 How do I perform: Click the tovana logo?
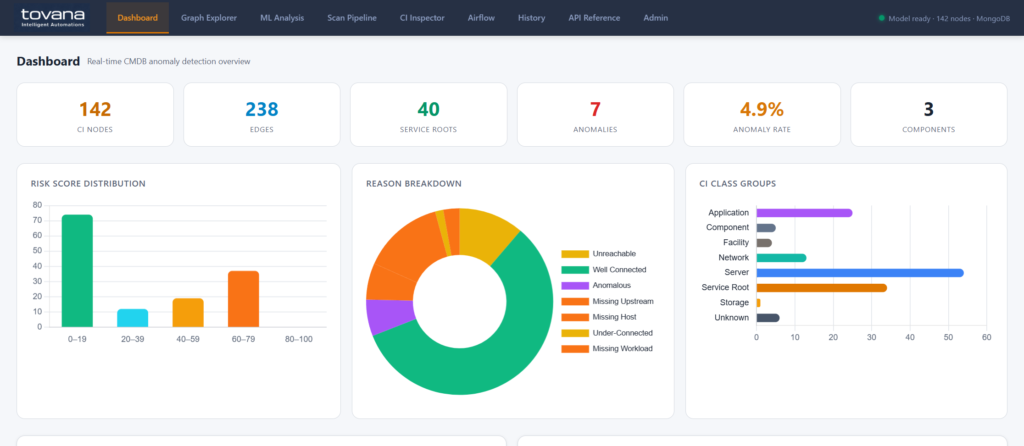point(51,18)
